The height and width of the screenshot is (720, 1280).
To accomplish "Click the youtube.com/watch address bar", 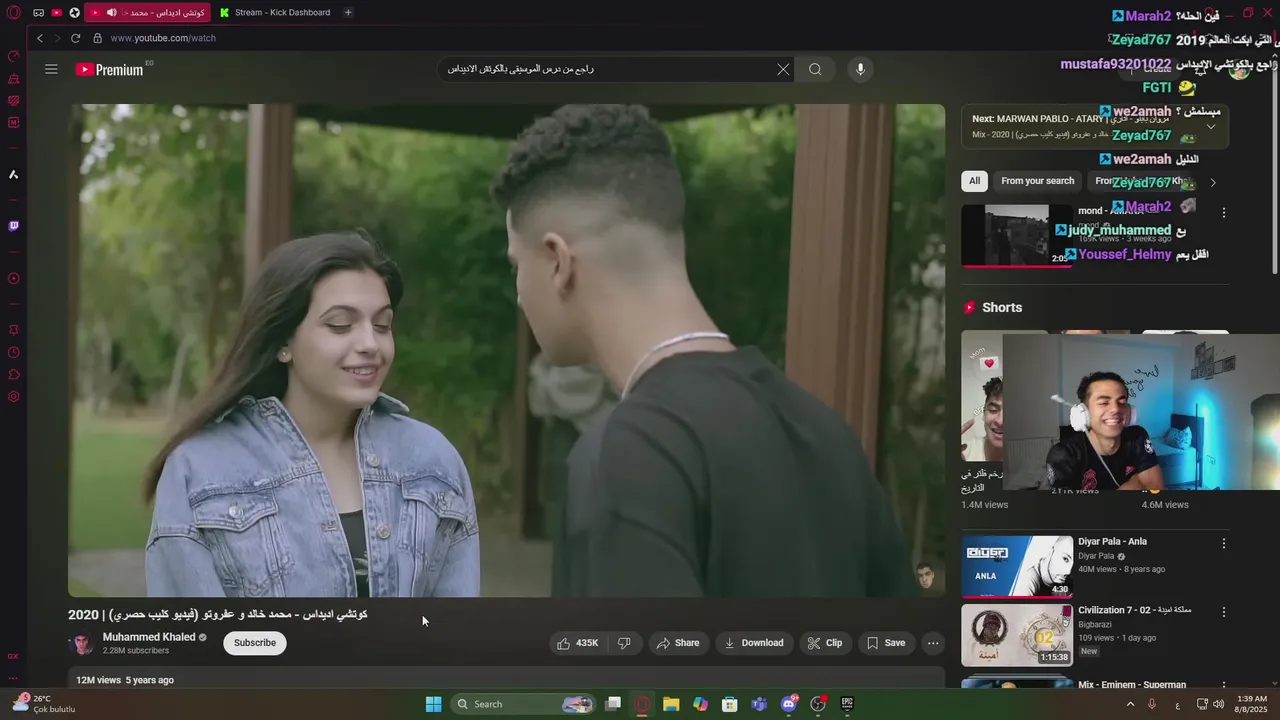I will tap(163, 38).
